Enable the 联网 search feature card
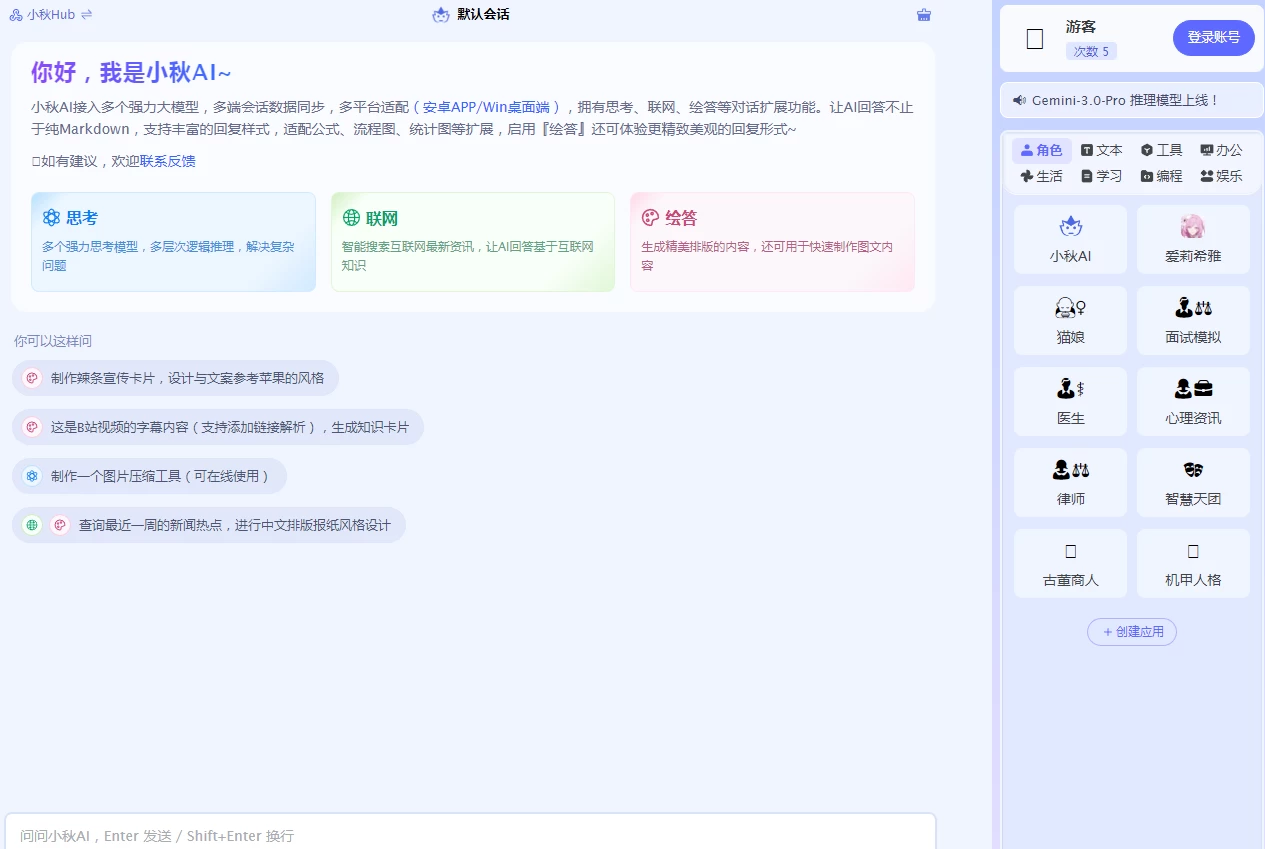 (472, 242)
